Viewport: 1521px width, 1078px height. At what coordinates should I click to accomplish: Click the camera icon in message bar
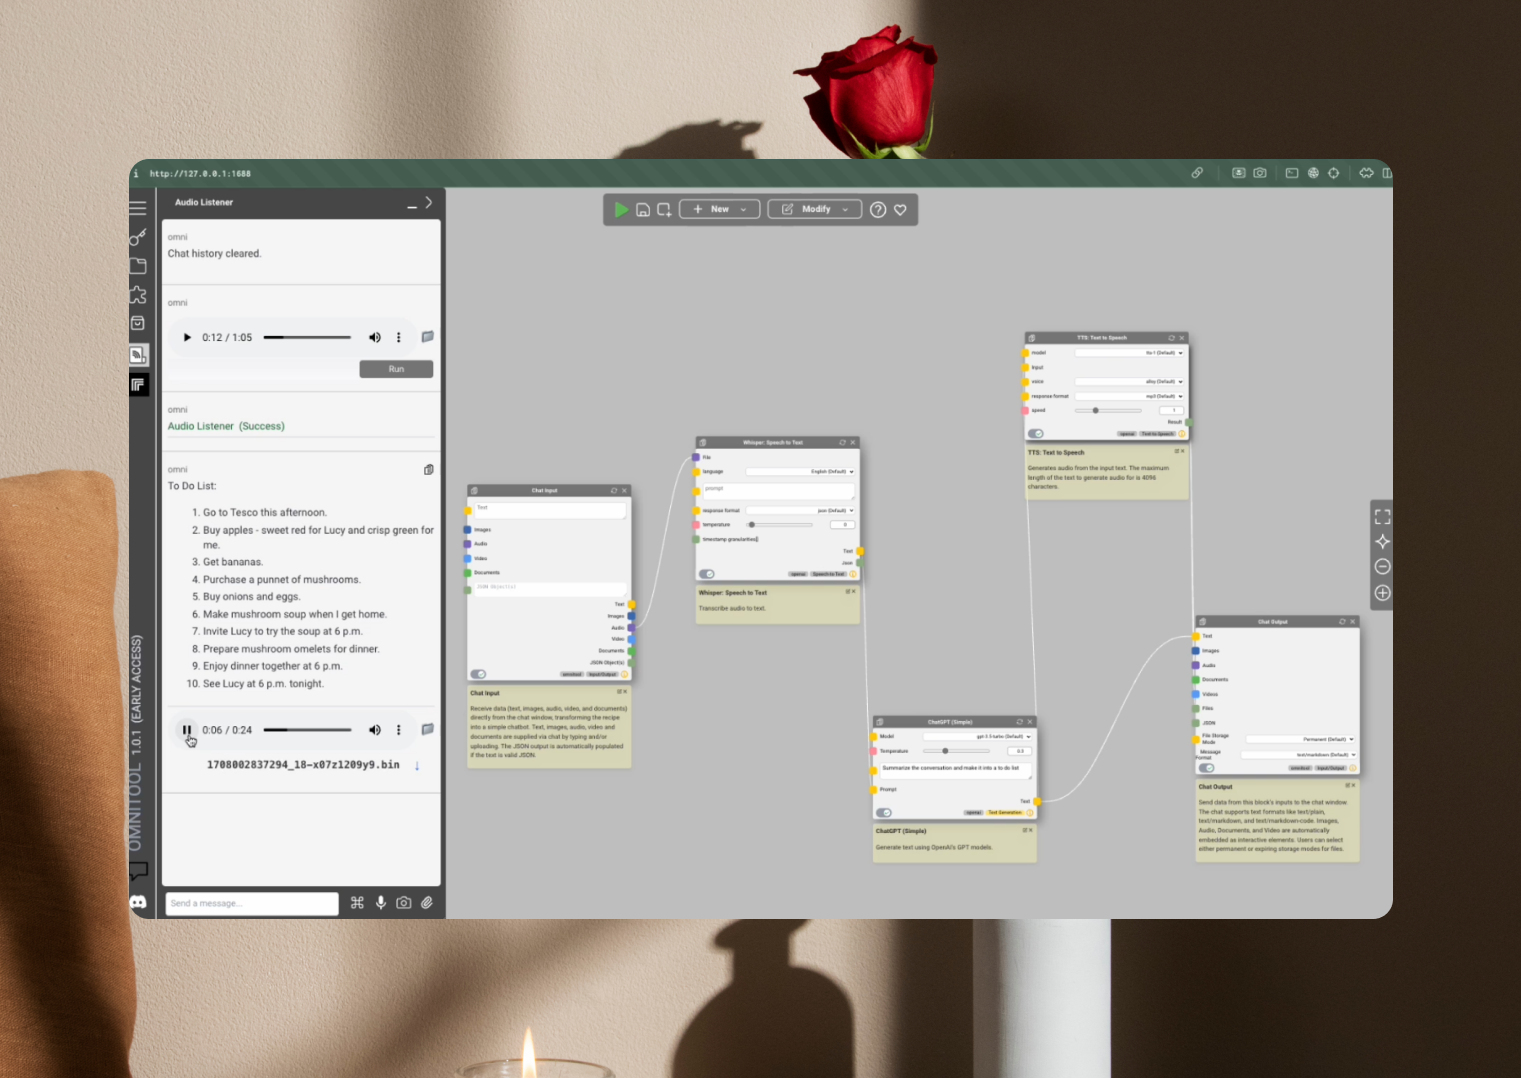click(404, 903)
